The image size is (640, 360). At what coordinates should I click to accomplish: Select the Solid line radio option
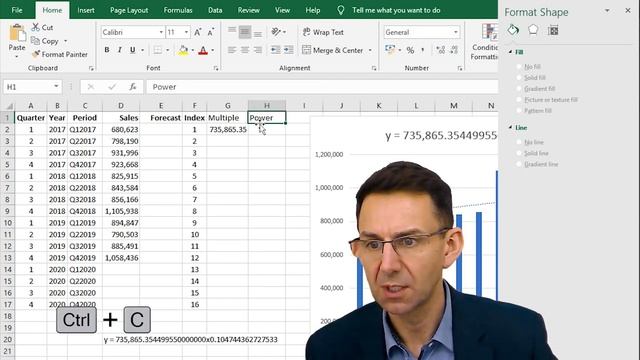(519, 153)
